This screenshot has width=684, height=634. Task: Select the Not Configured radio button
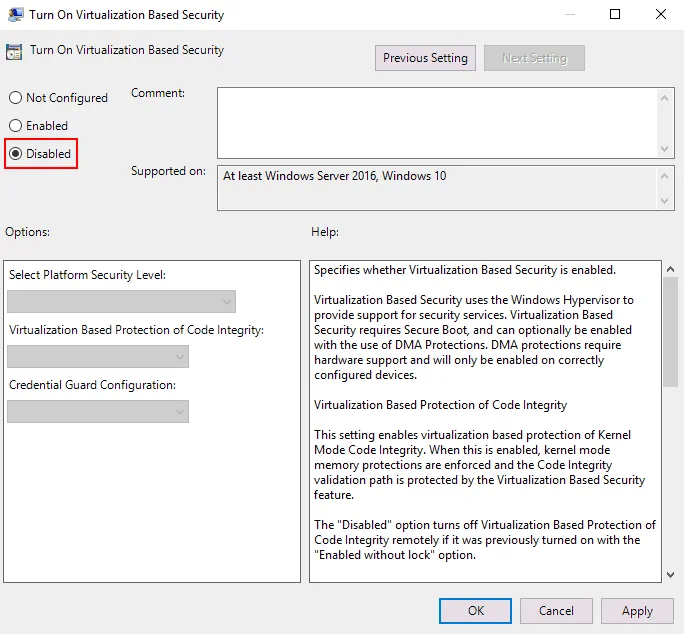(15, 98)
